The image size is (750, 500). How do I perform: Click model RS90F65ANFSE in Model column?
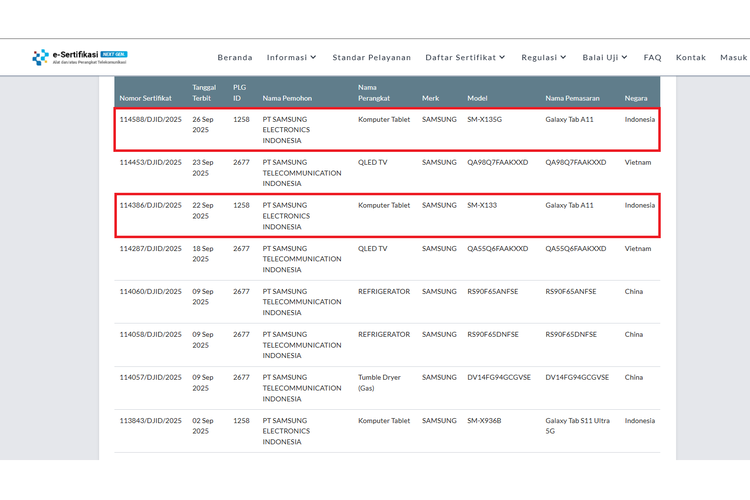(x=493, y=291)
